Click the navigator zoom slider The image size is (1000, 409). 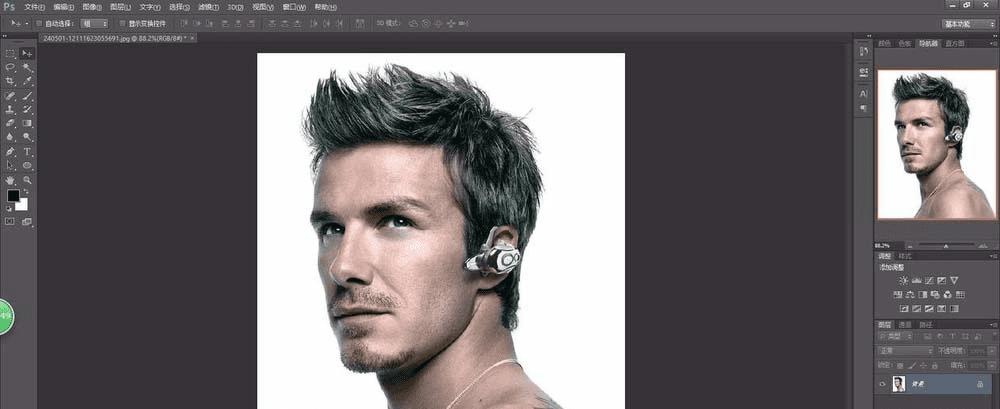click(946, 245)
